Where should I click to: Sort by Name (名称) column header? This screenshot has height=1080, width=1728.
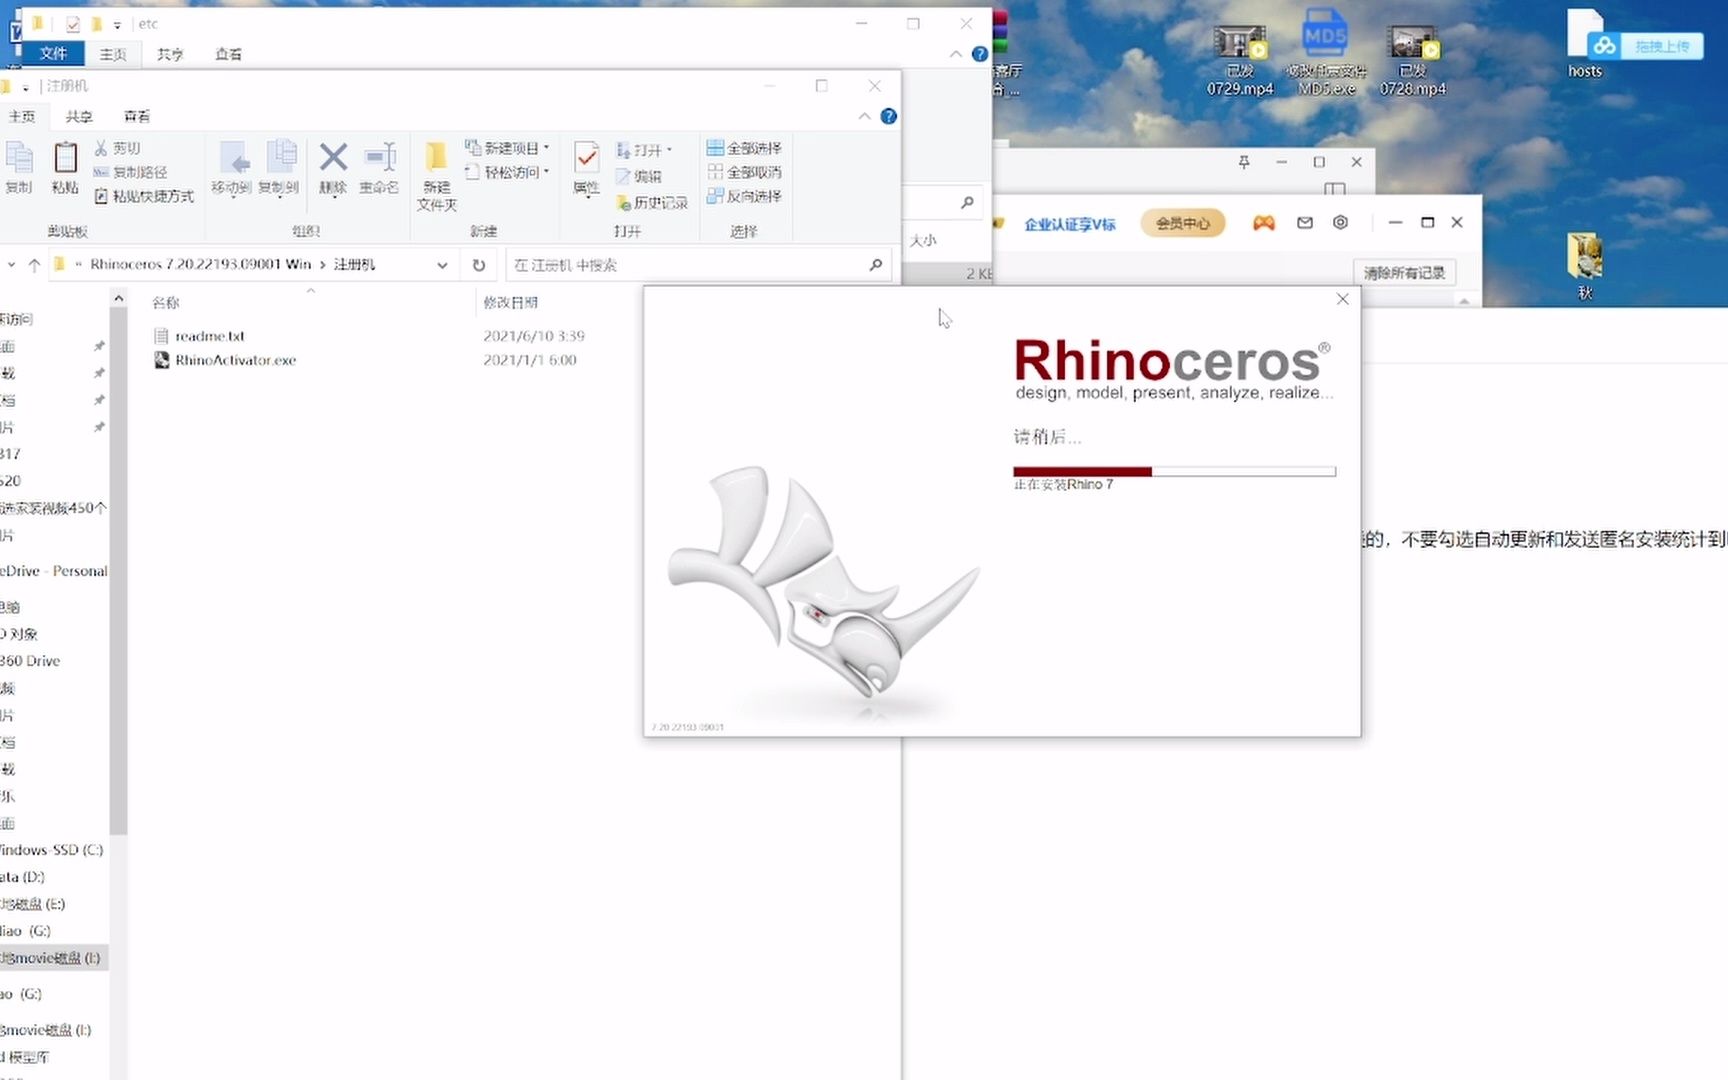click(166, 302)
